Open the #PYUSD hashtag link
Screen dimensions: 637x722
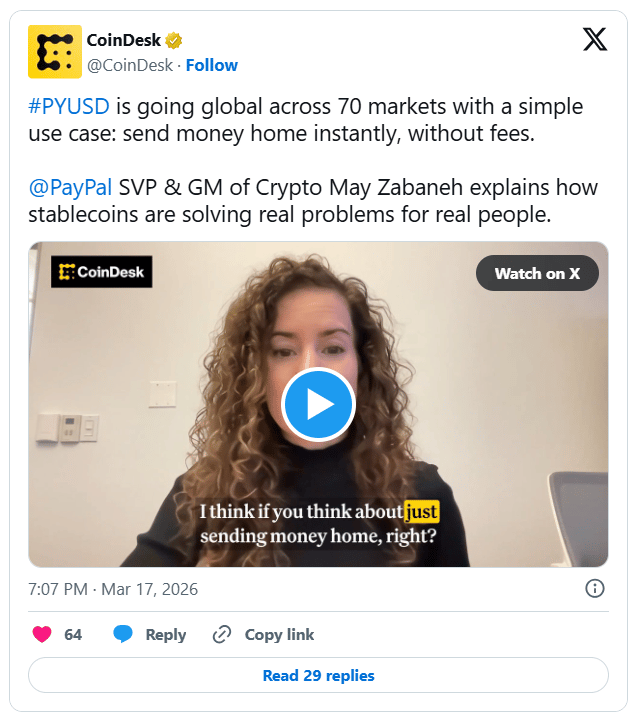69,106
